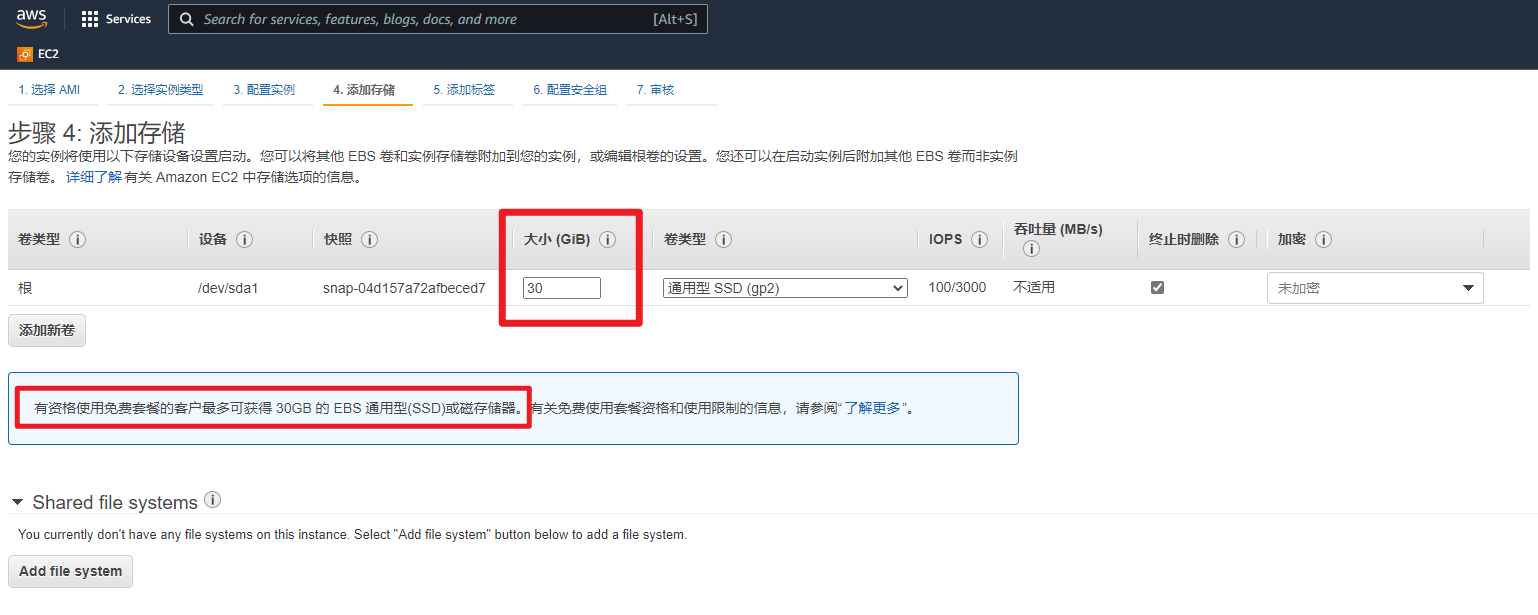
Task: Click the Add file system button
Action: tap(70, 571)
